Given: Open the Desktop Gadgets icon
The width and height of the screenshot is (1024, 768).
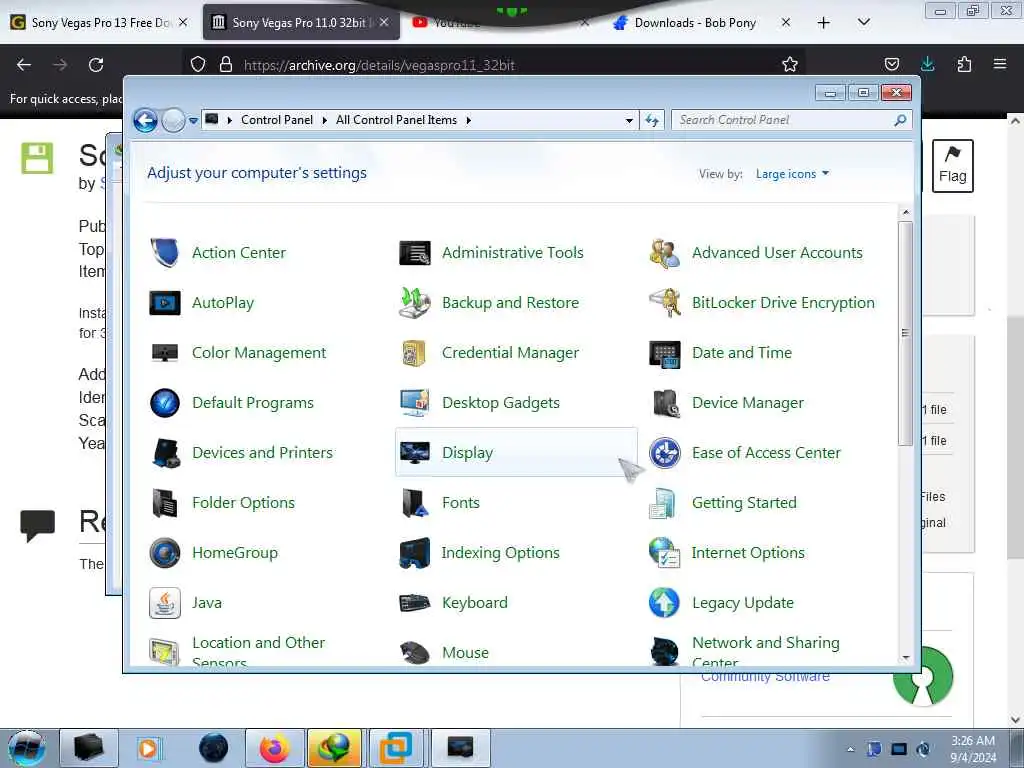Looking at the screenshot, I should pyautogui.click(x=415, y=403).
